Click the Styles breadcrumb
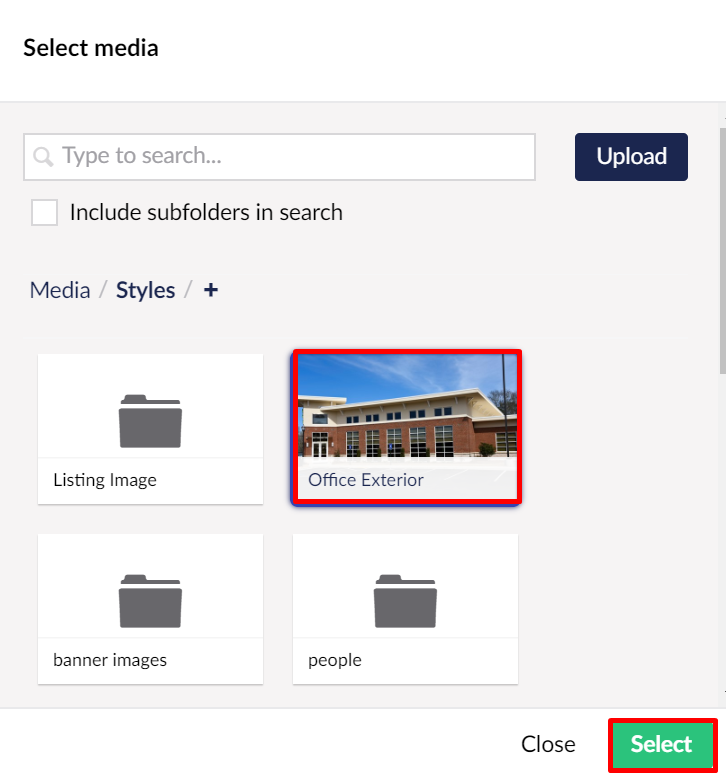 pos(145,290)
